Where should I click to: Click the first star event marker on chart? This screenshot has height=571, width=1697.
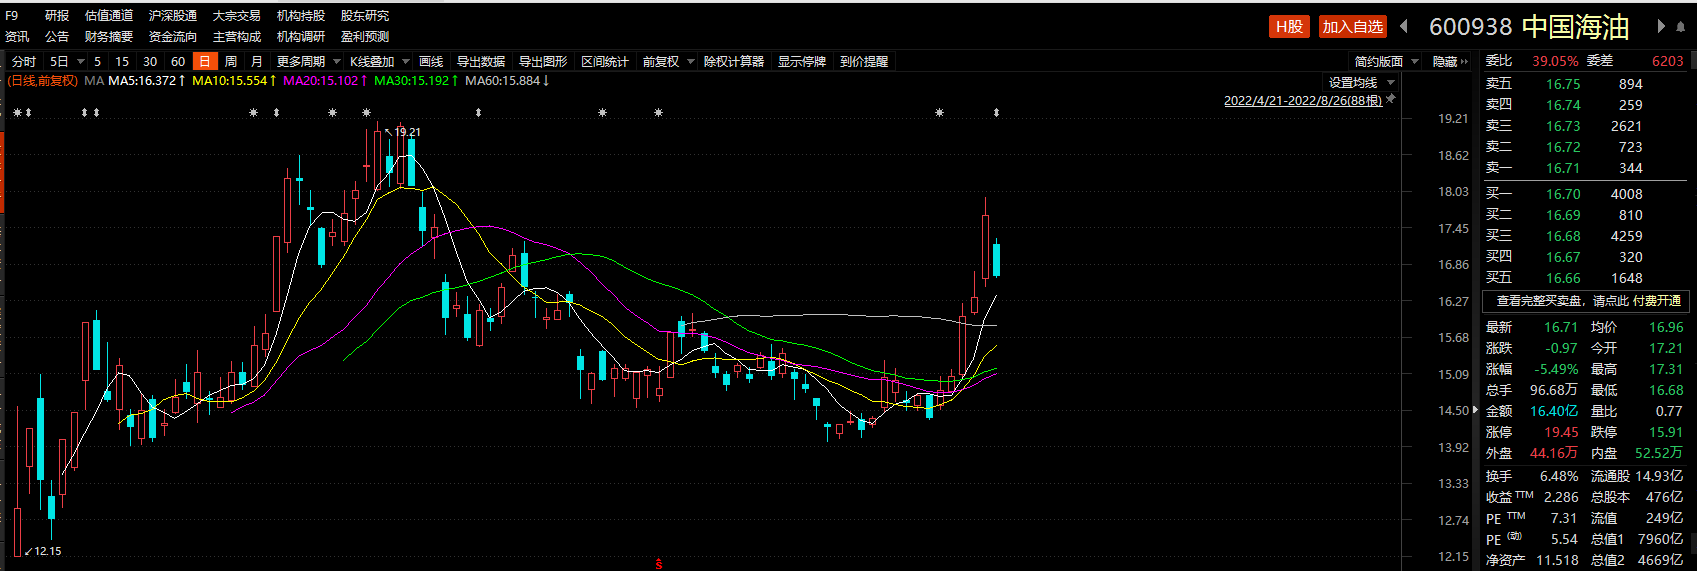tap(17, 113)
